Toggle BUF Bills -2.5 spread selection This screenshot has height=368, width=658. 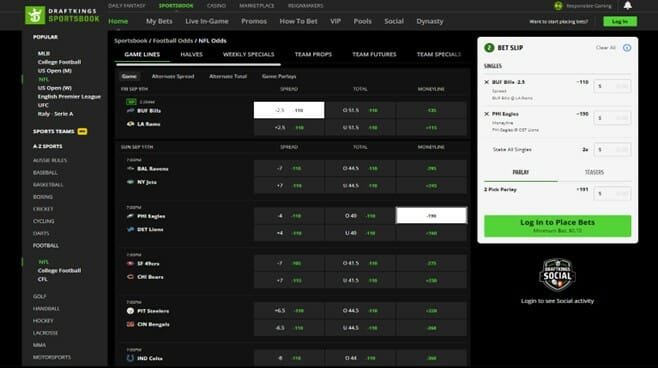point(289,110)
